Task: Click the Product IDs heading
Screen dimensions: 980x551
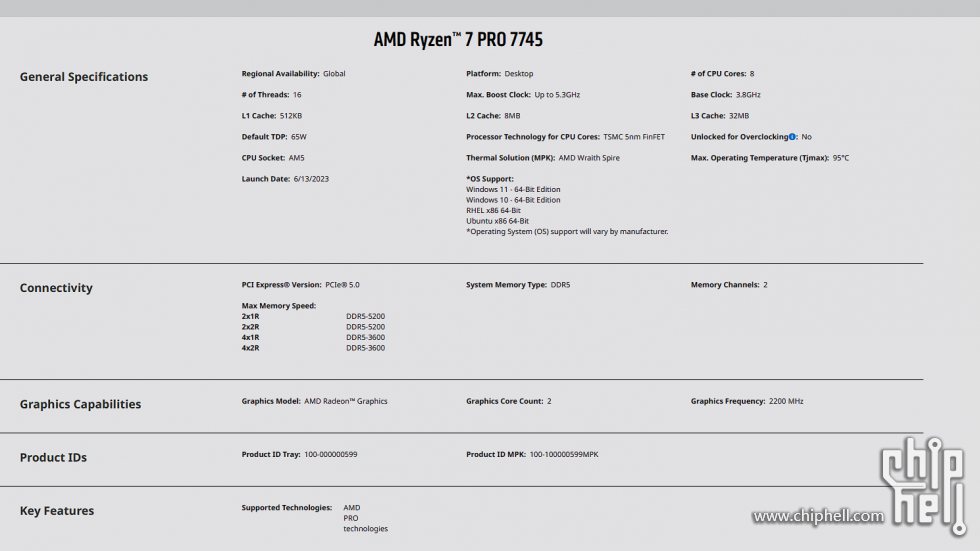Action: [53, 457]
